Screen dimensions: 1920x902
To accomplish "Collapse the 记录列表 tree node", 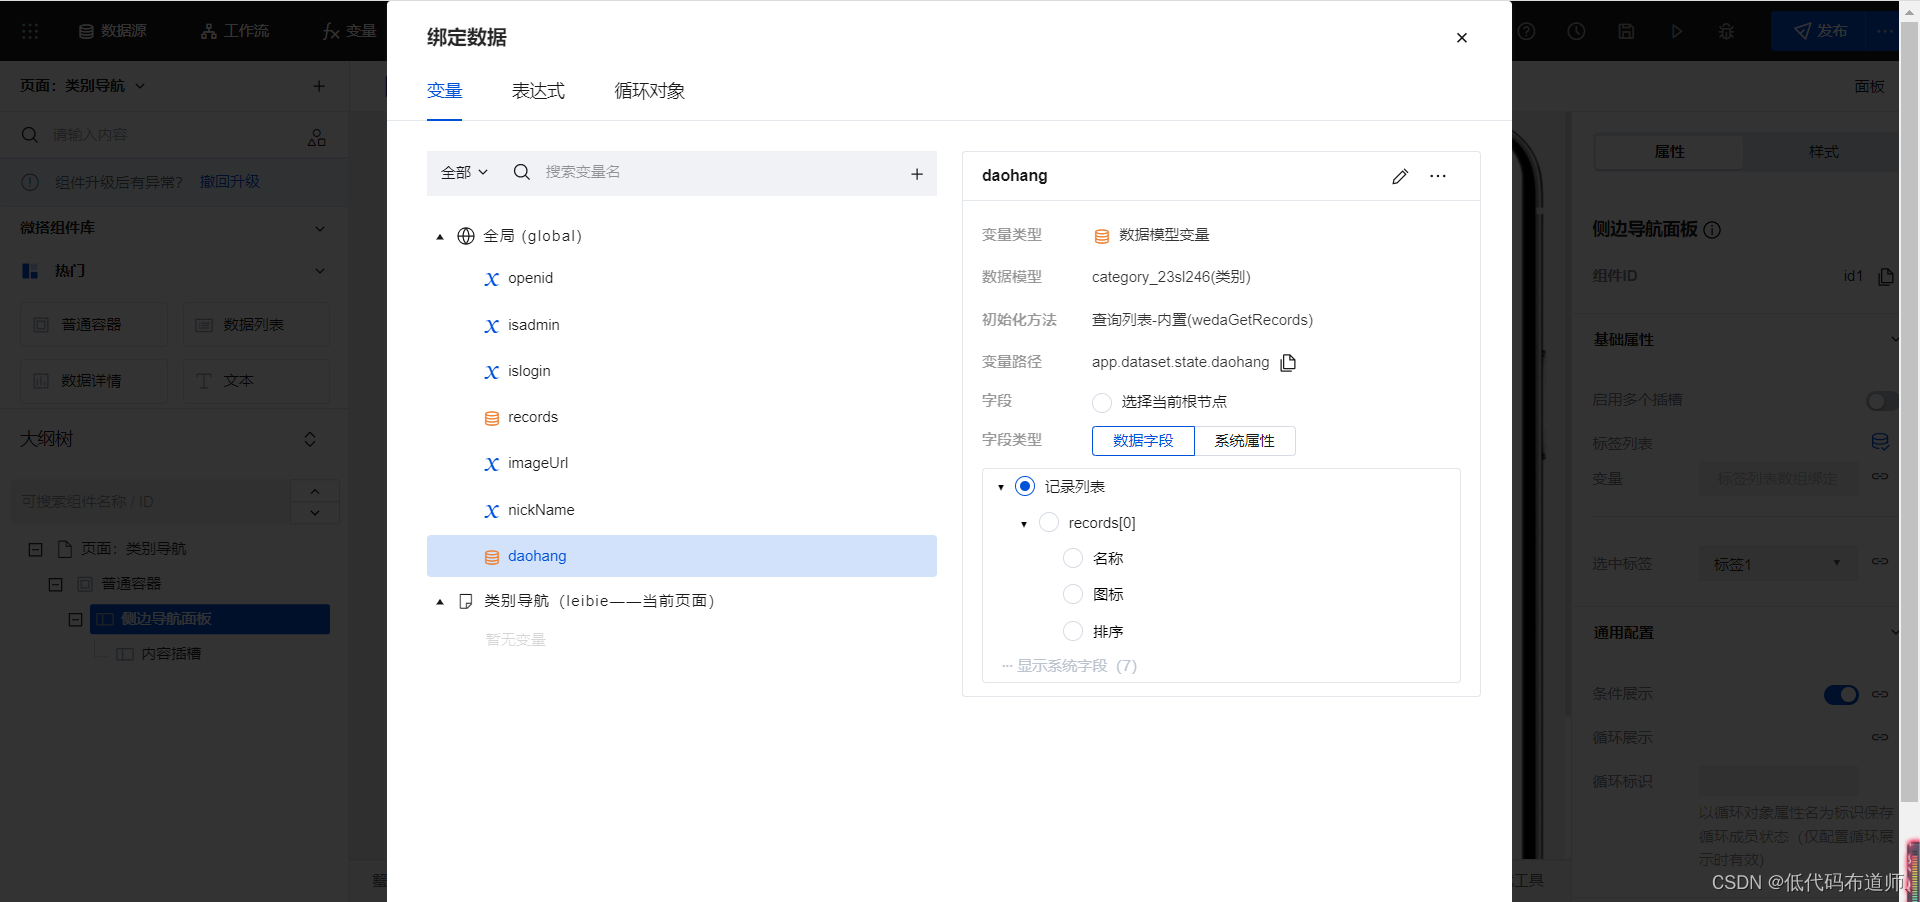I will point(1000,488).
